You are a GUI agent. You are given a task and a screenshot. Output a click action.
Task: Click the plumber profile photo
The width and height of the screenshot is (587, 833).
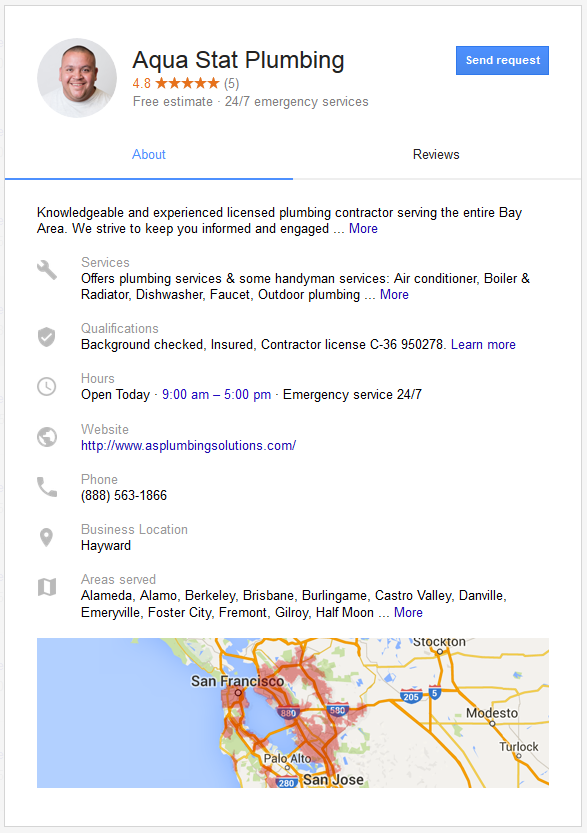point(77,78)
